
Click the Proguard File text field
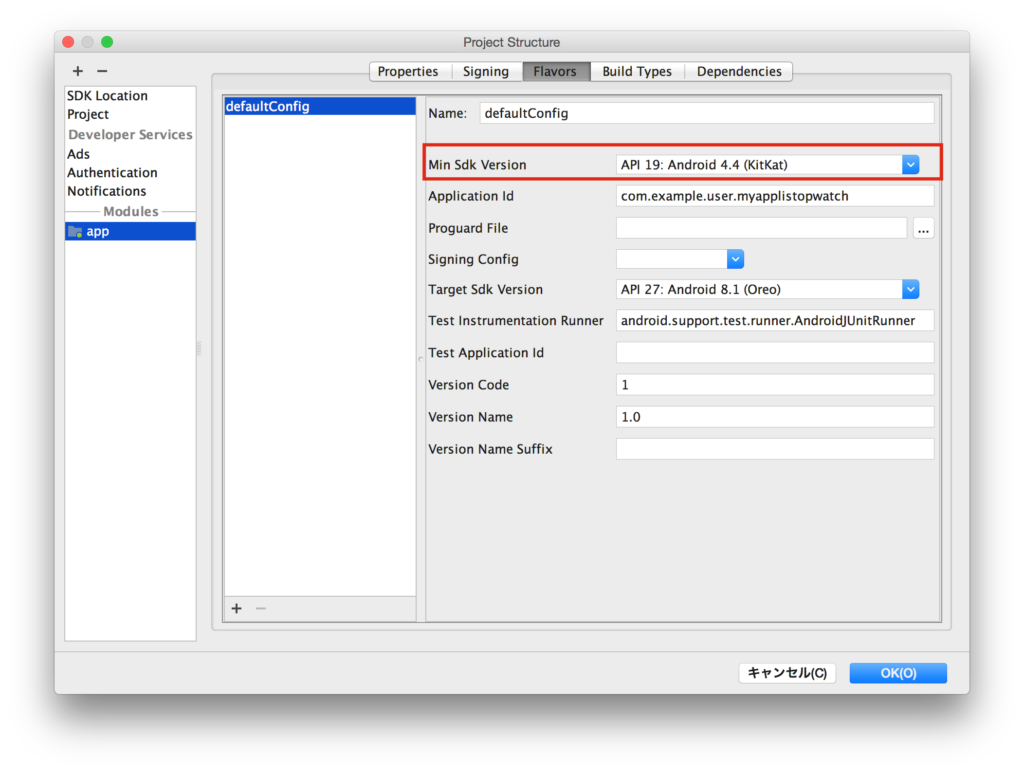[x=761, y=228]
